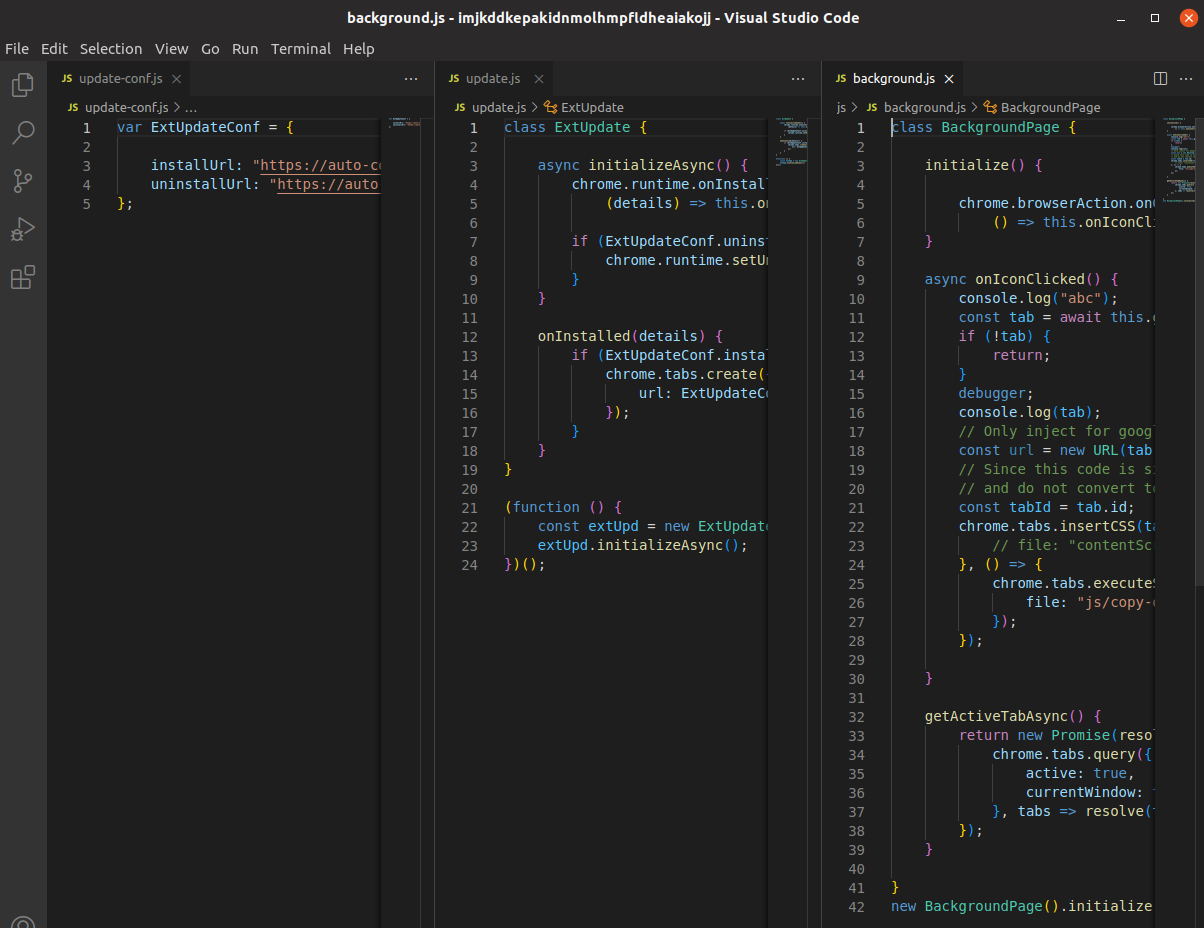This screenshot has width=1204, height=928.
Task: Open the Edit menu
Action: (x=54, y=48)
